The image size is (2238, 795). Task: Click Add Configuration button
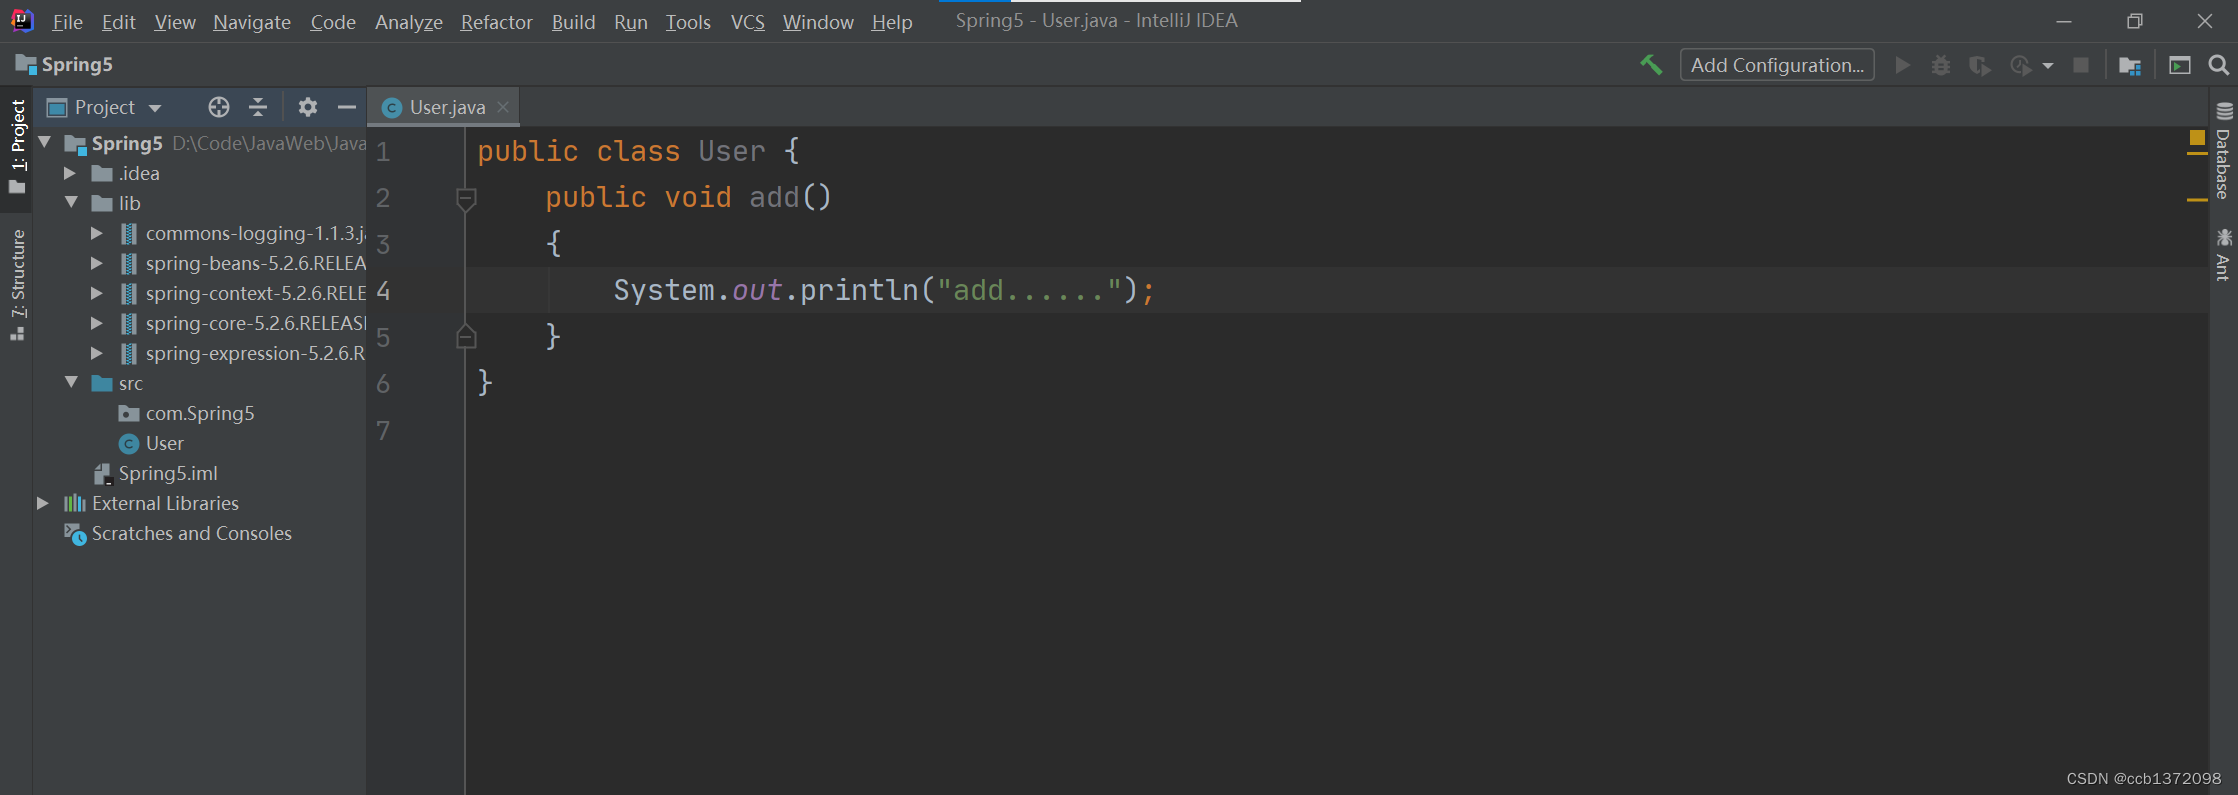[x=1777, y=65]
